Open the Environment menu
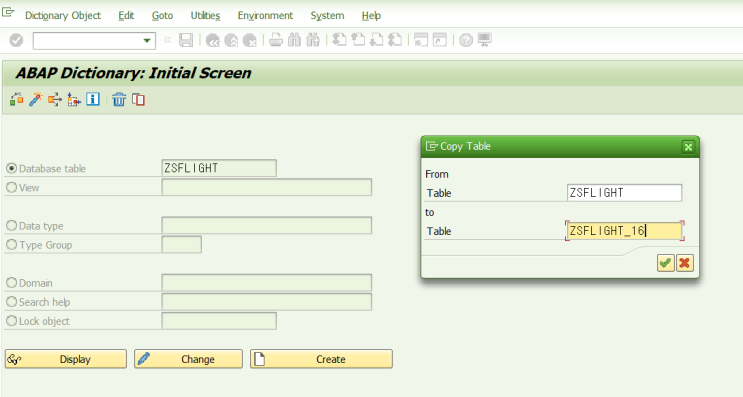This screenshot has width=743, height=397. click(265, 16)
